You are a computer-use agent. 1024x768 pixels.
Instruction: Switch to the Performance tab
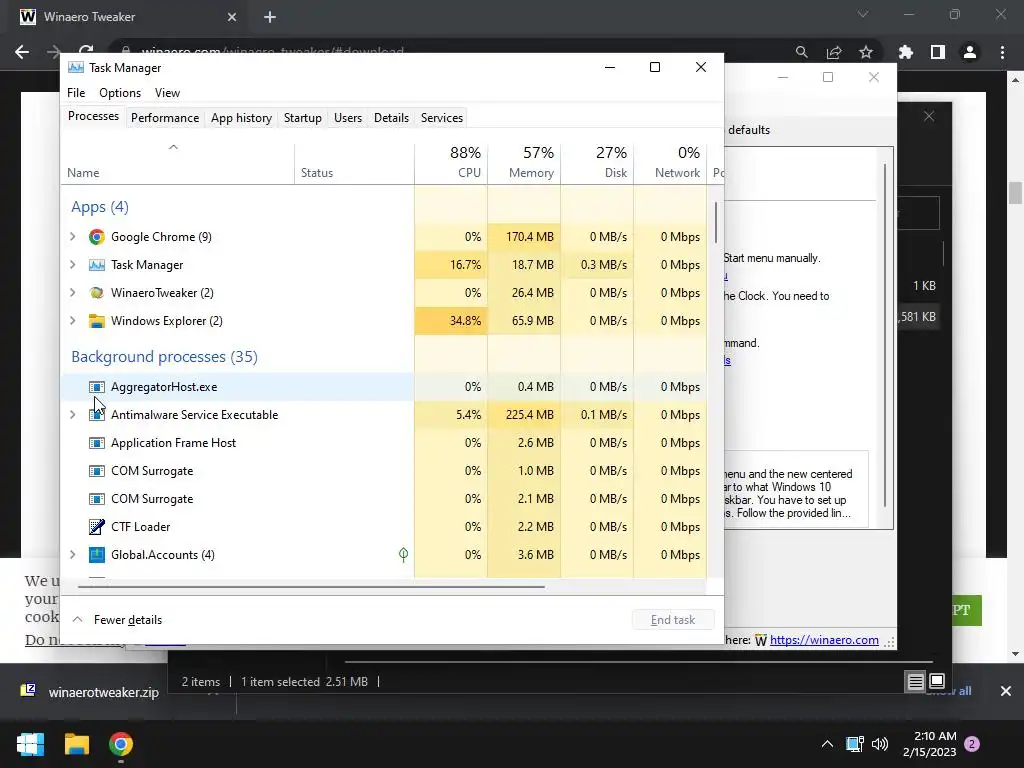[x=165, y=118]
